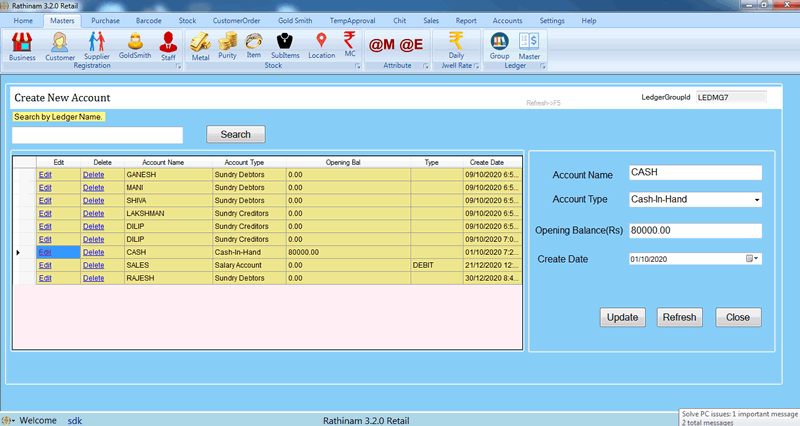Open the Purity stock icon
The image size is (800, 426).
(228, 45)
